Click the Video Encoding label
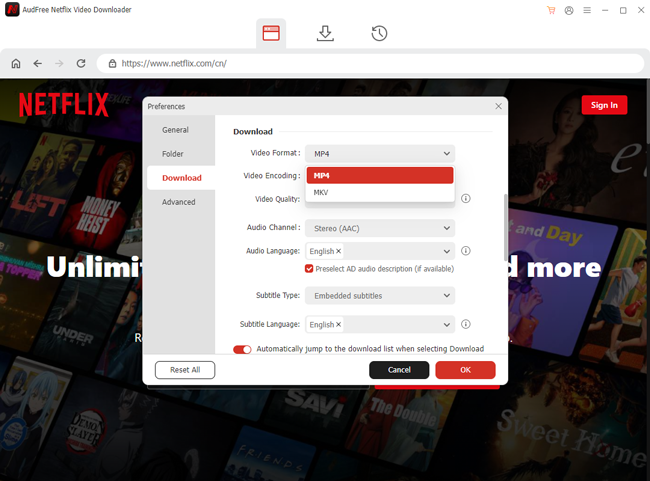Screen dimensions: 650x481 pyautogui.click(x=272, y=176)
